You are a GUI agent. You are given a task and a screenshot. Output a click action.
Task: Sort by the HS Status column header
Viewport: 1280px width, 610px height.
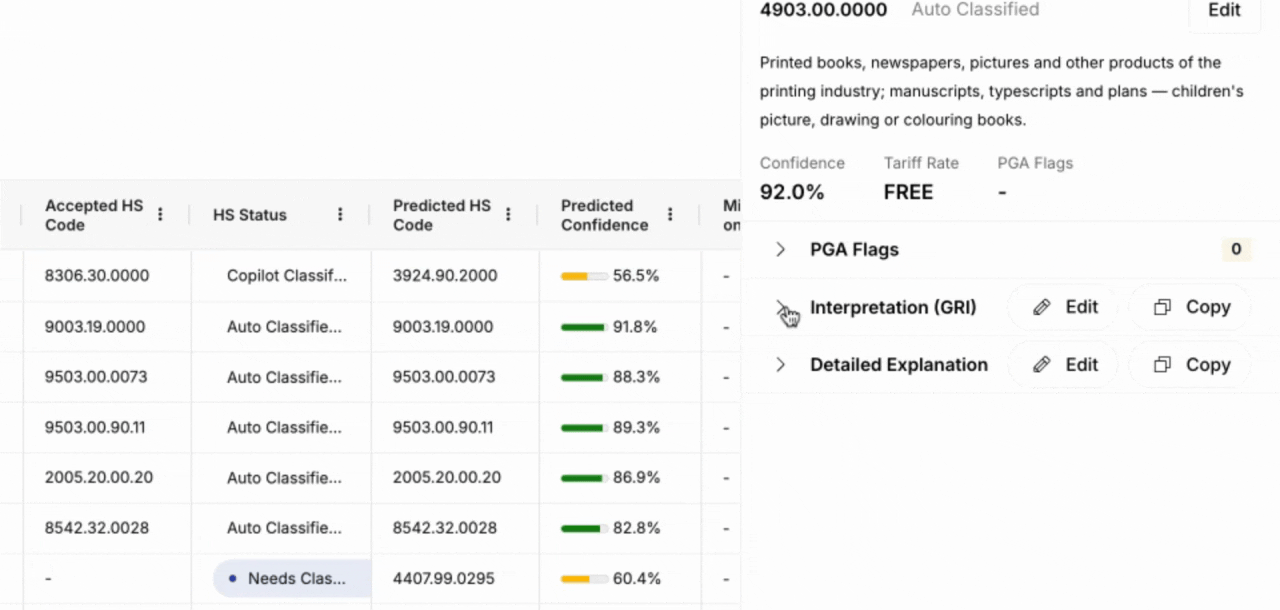(250, 215)
